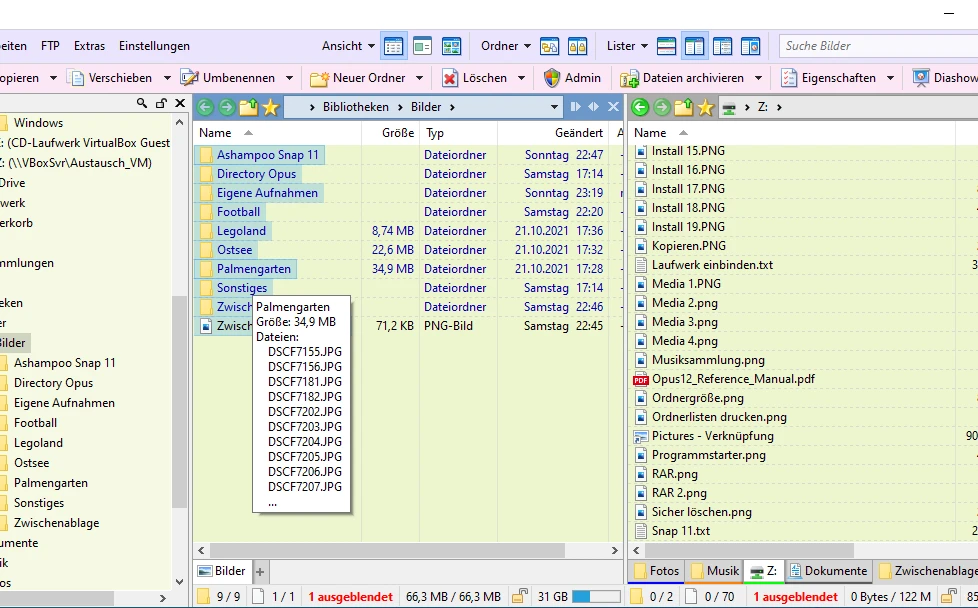Click the new tab plus button
Image resolution: width=978 pixels, height=608 pixels.
click(x=260, y=571)
